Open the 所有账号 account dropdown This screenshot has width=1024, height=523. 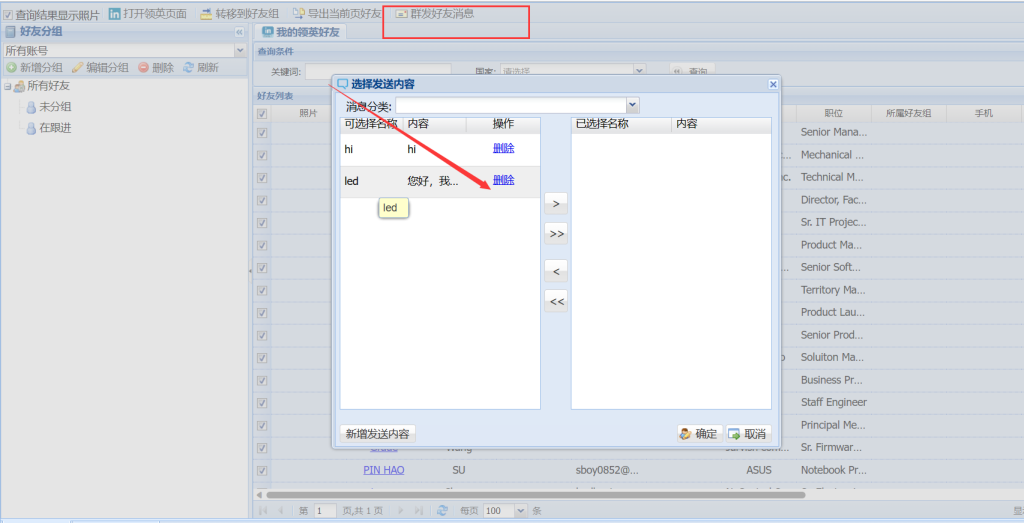(240, 50)
